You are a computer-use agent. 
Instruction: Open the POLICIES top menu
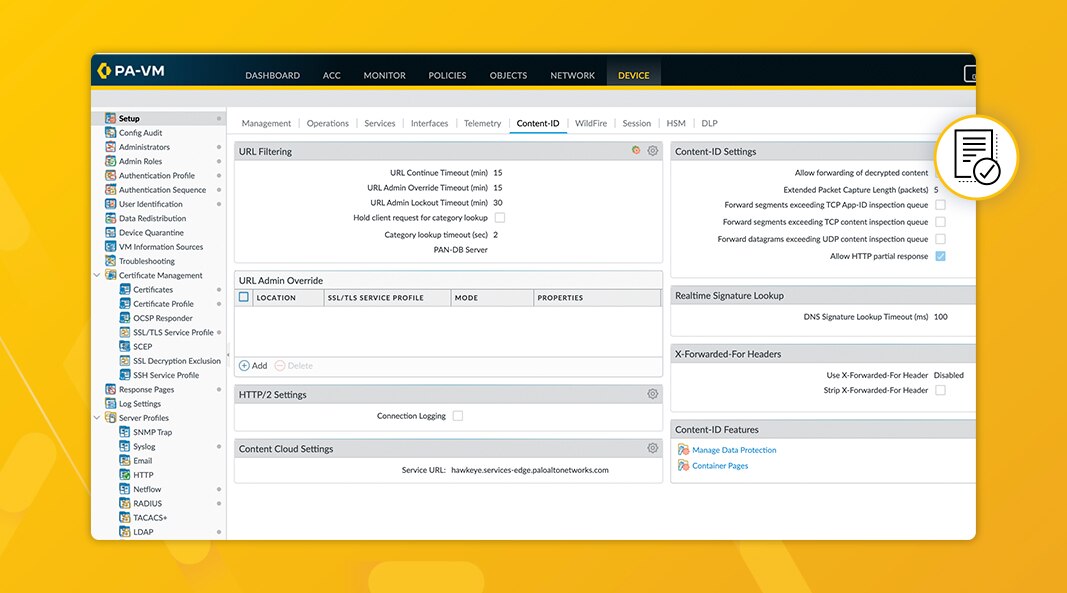(x=447, y=75)
